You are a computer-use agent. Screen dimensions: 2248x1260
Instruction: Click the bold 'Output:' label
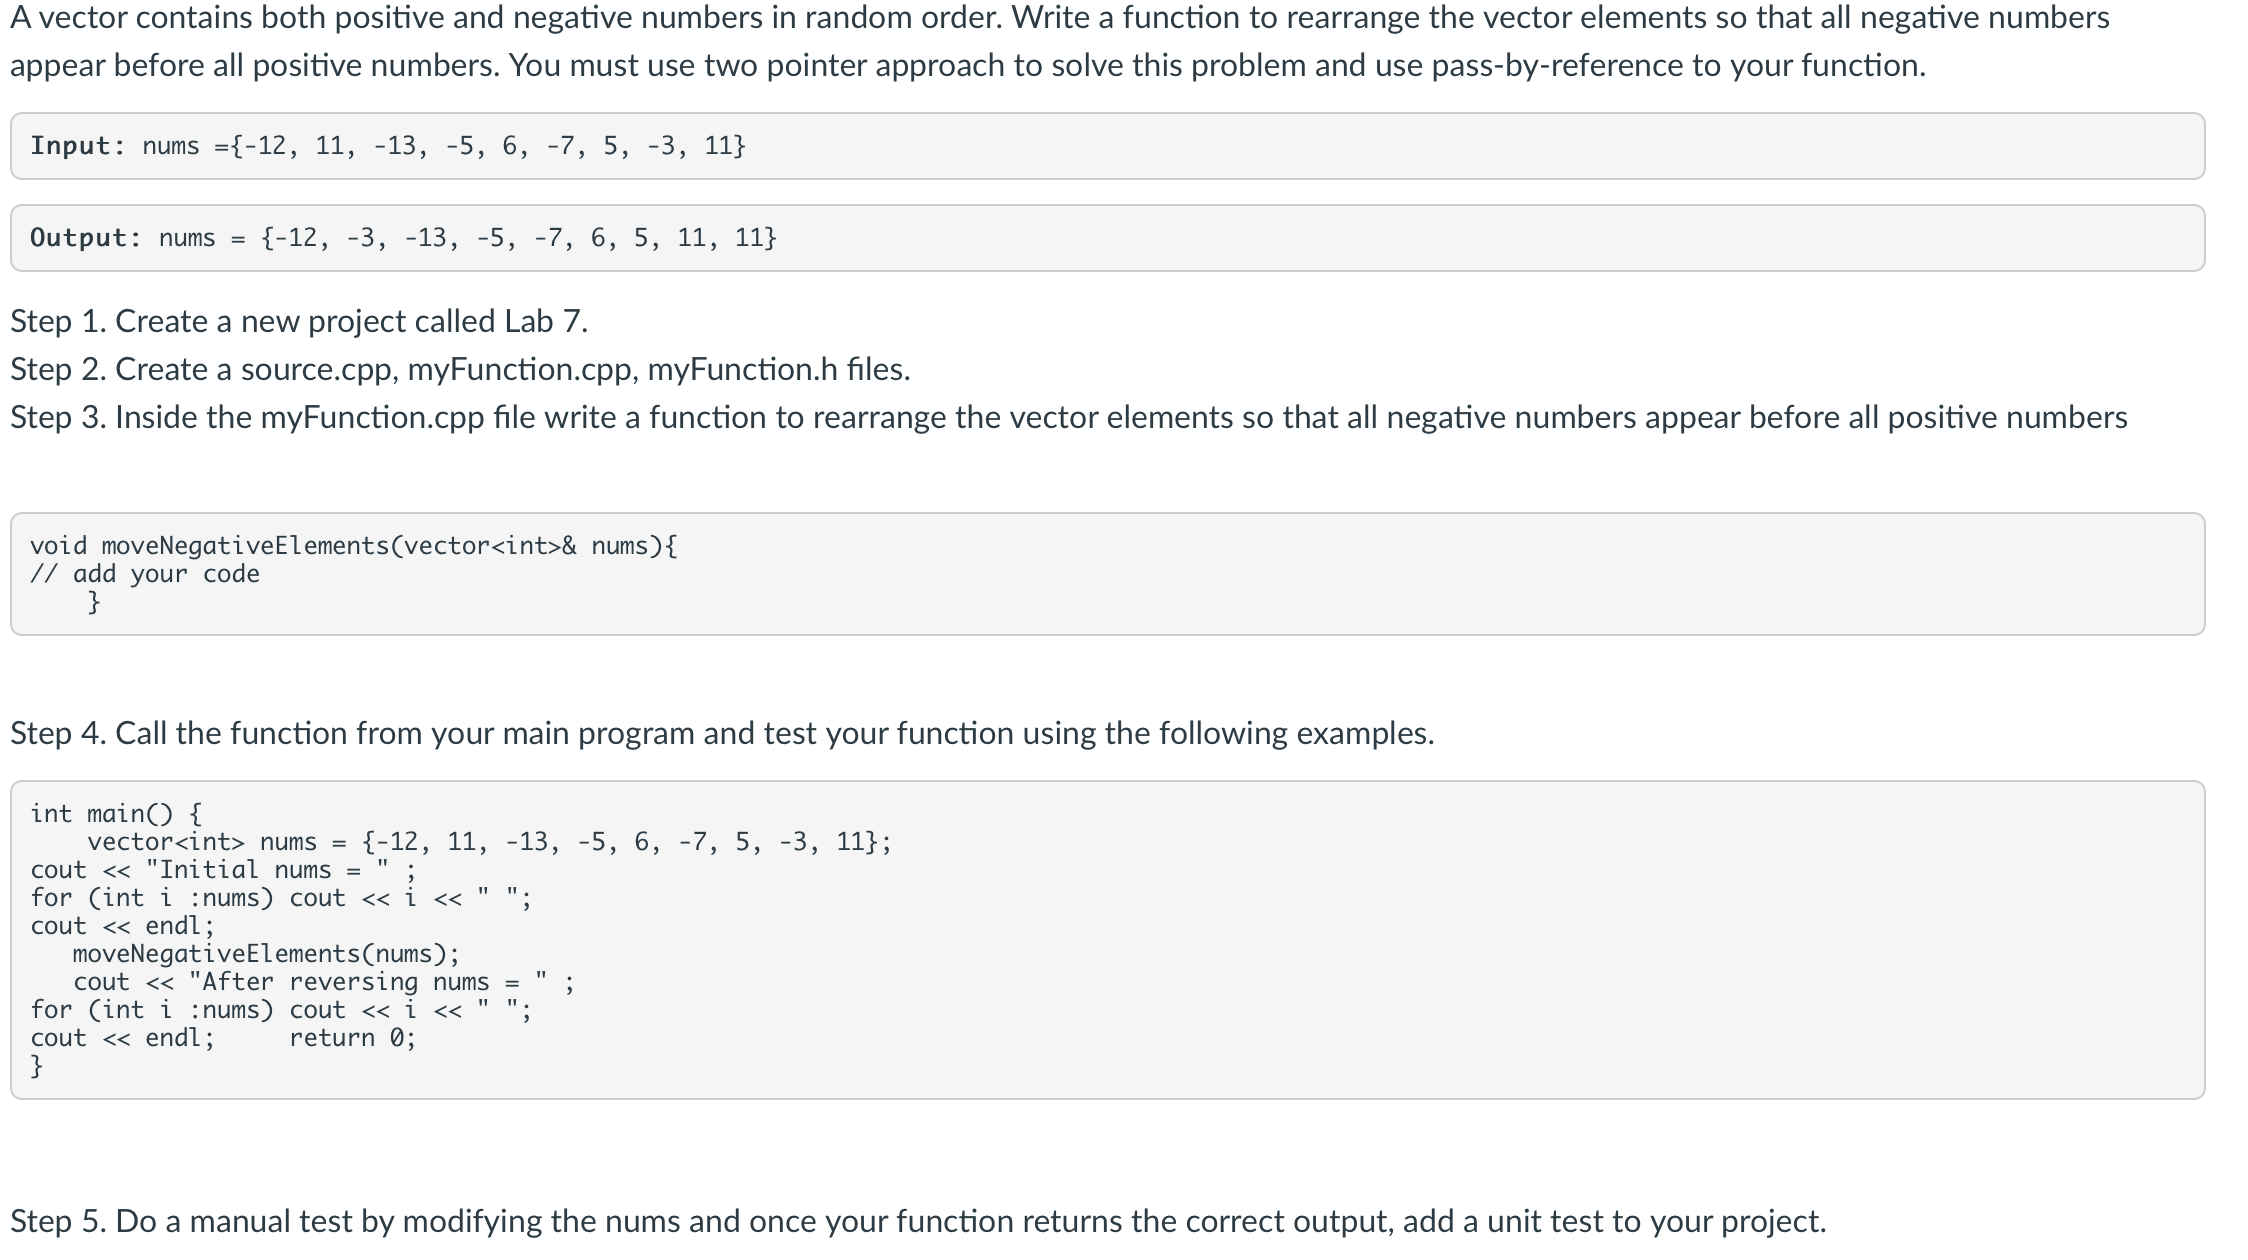click(86, 238)
